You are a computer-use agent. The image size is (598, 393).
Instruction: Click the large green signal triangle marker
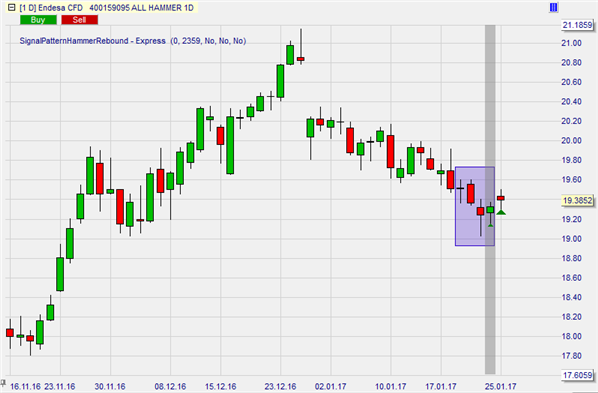501,212
